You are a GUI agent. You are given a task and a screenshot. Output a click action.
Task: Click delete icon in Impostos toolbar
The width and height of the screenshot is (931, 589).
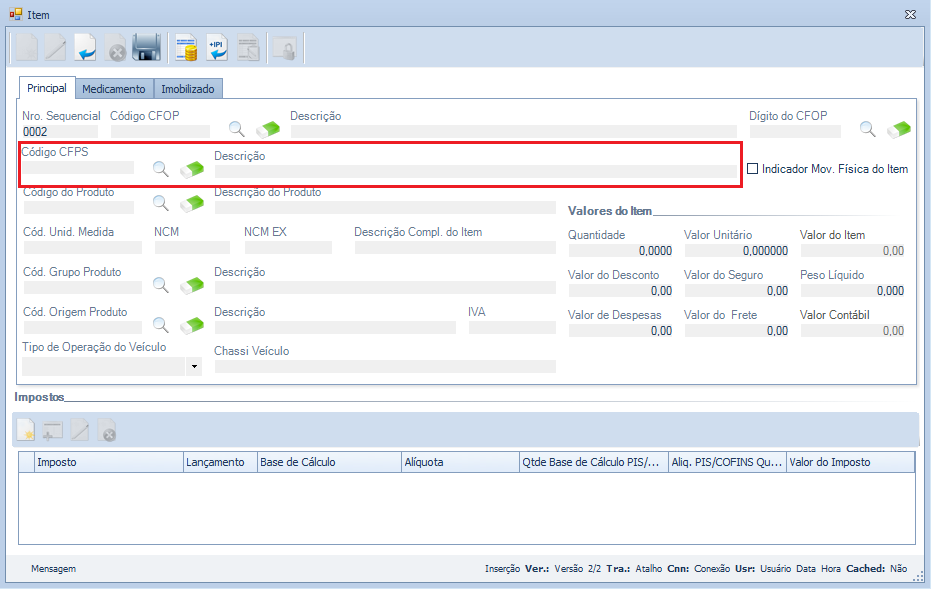107,430
